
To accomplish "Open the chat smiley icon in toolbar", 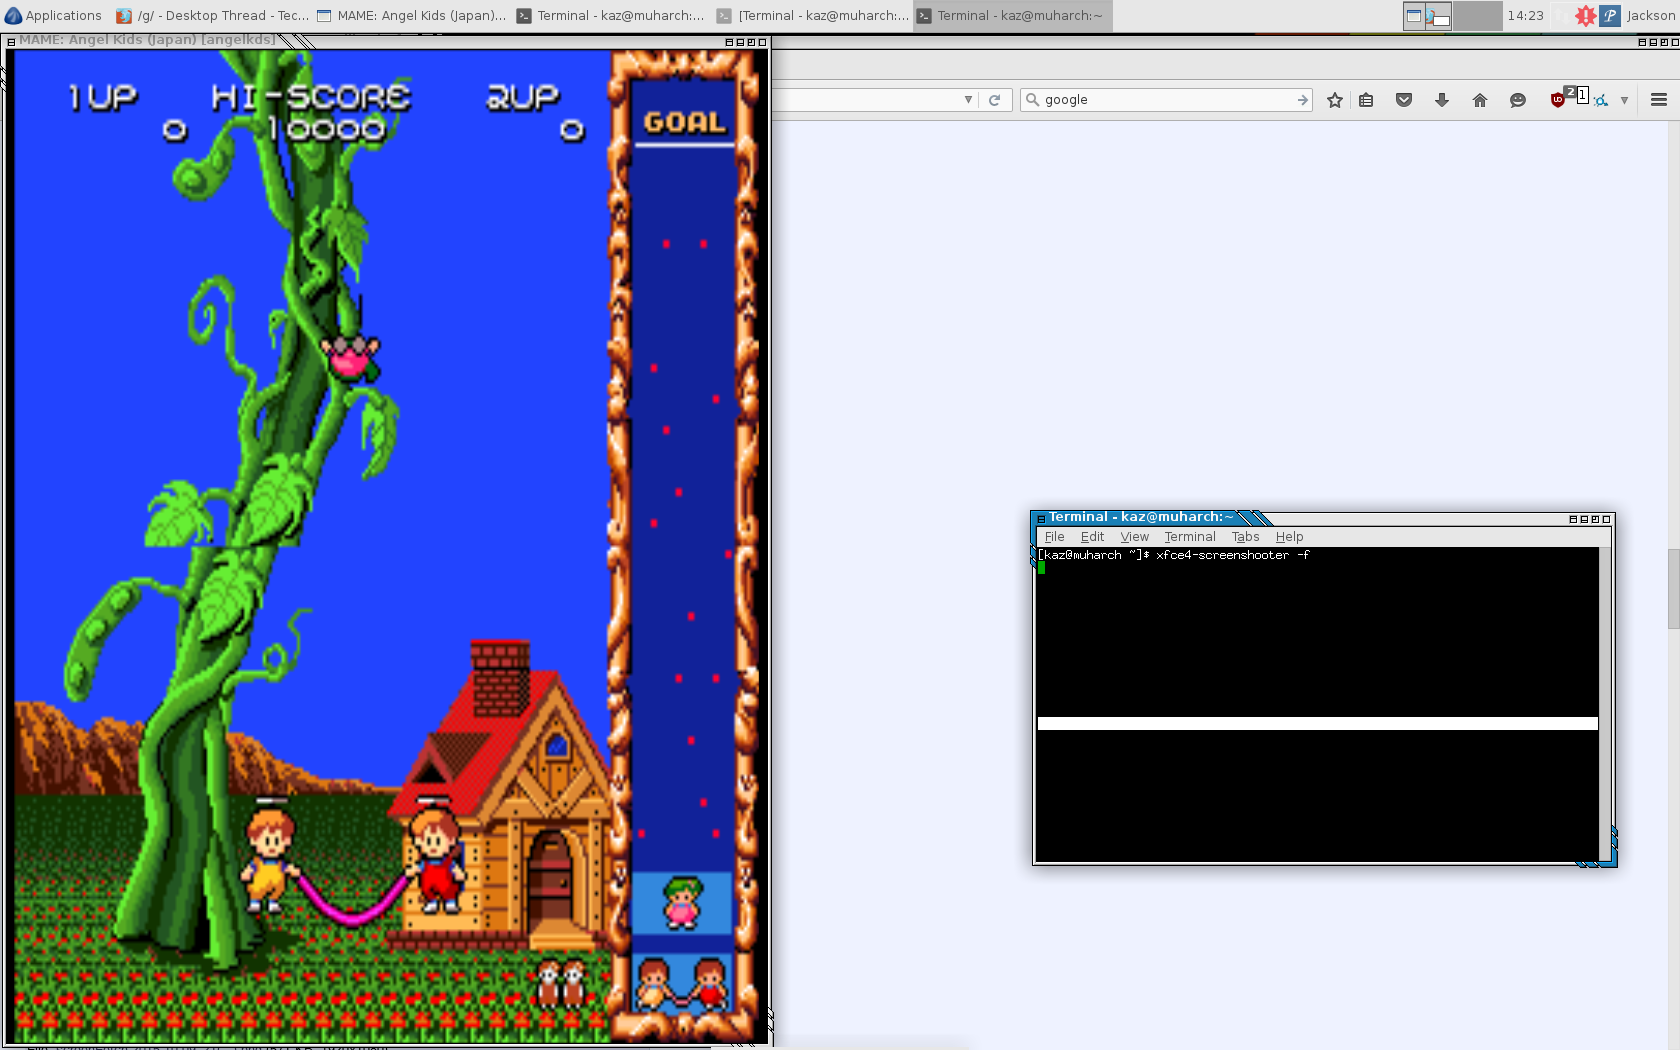I will point(1518,100).
